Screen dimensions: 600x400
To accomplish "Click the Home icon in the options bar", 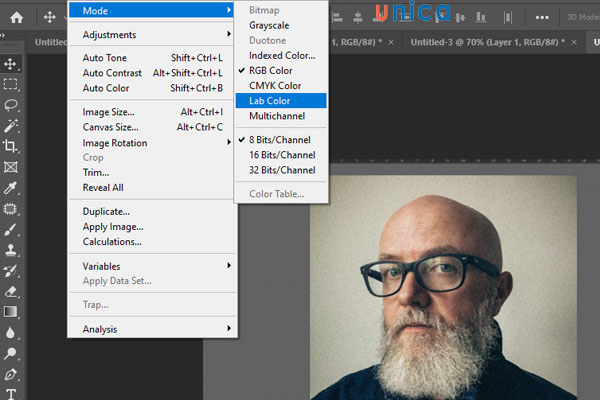I will click(16, 17).
